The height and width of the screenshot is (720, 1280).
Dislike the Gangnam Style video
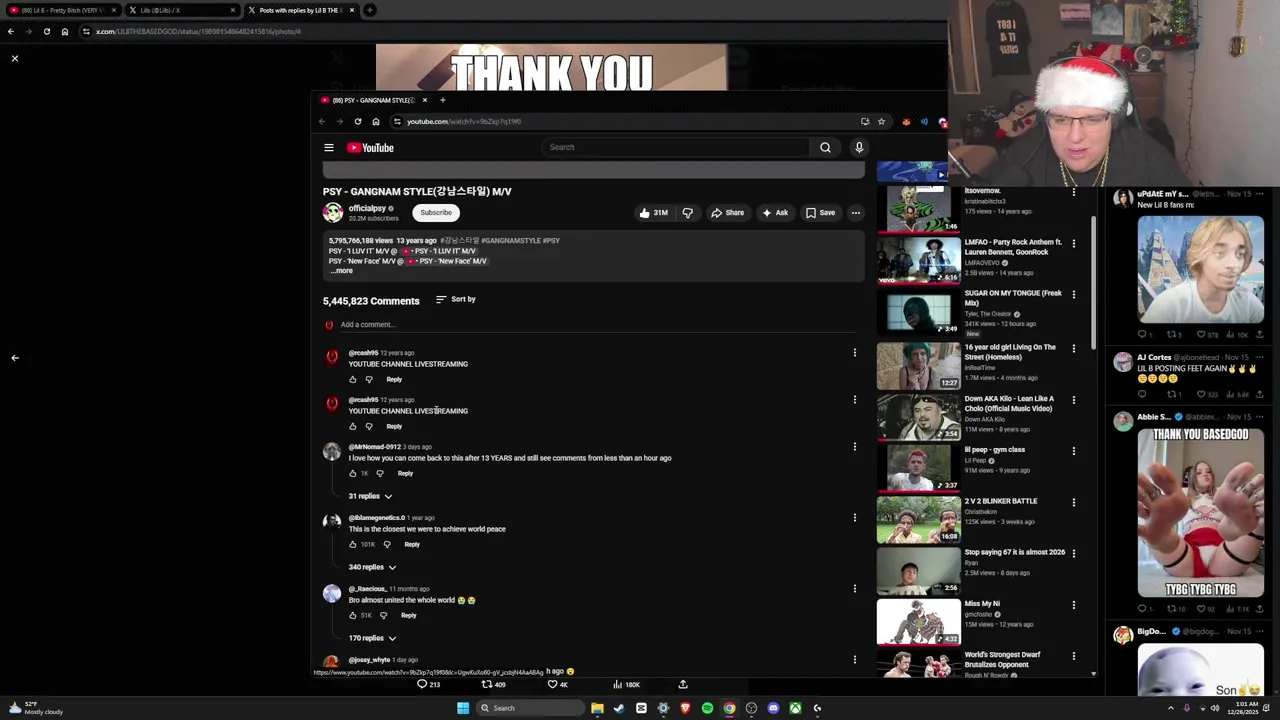[x=687, y=213]
